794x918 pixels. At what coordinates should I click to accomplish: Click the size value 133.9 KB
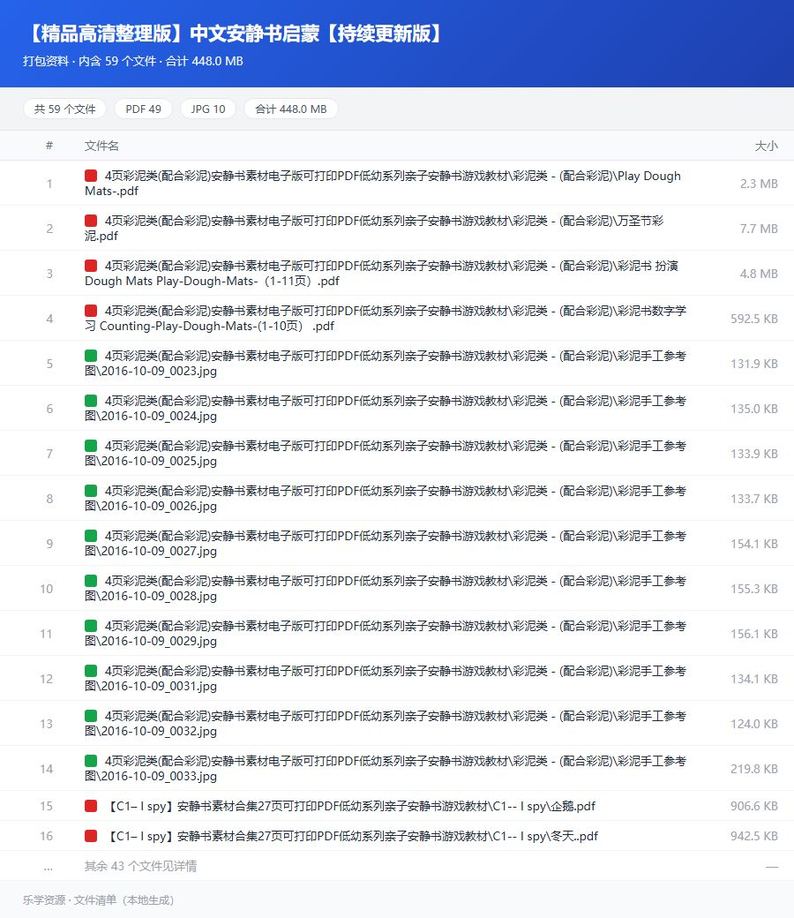754,454
